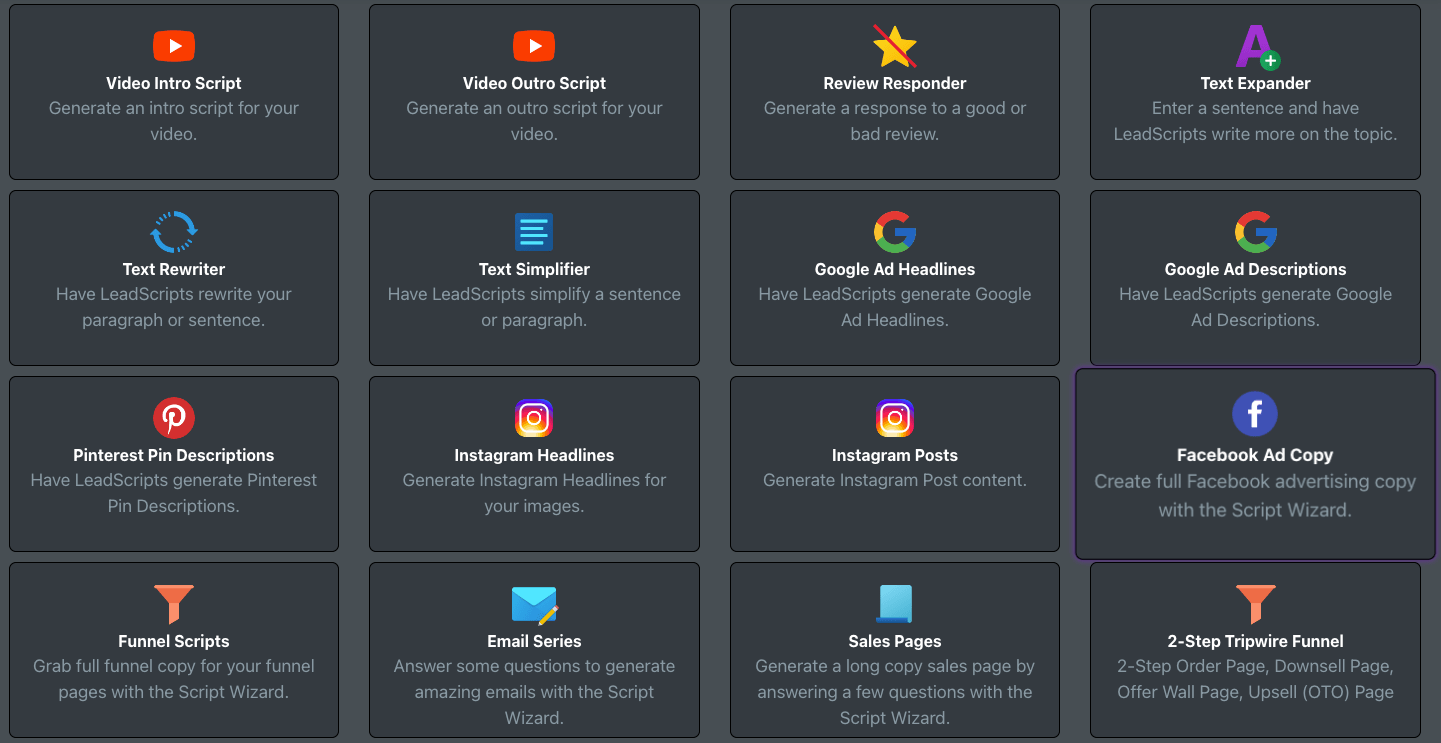Open the Sales Pages script wizard

(894, 650)
